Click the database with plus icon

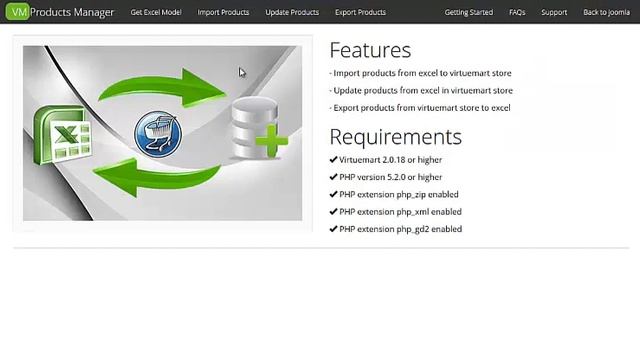pyautogui.click(x=259, y=128)
